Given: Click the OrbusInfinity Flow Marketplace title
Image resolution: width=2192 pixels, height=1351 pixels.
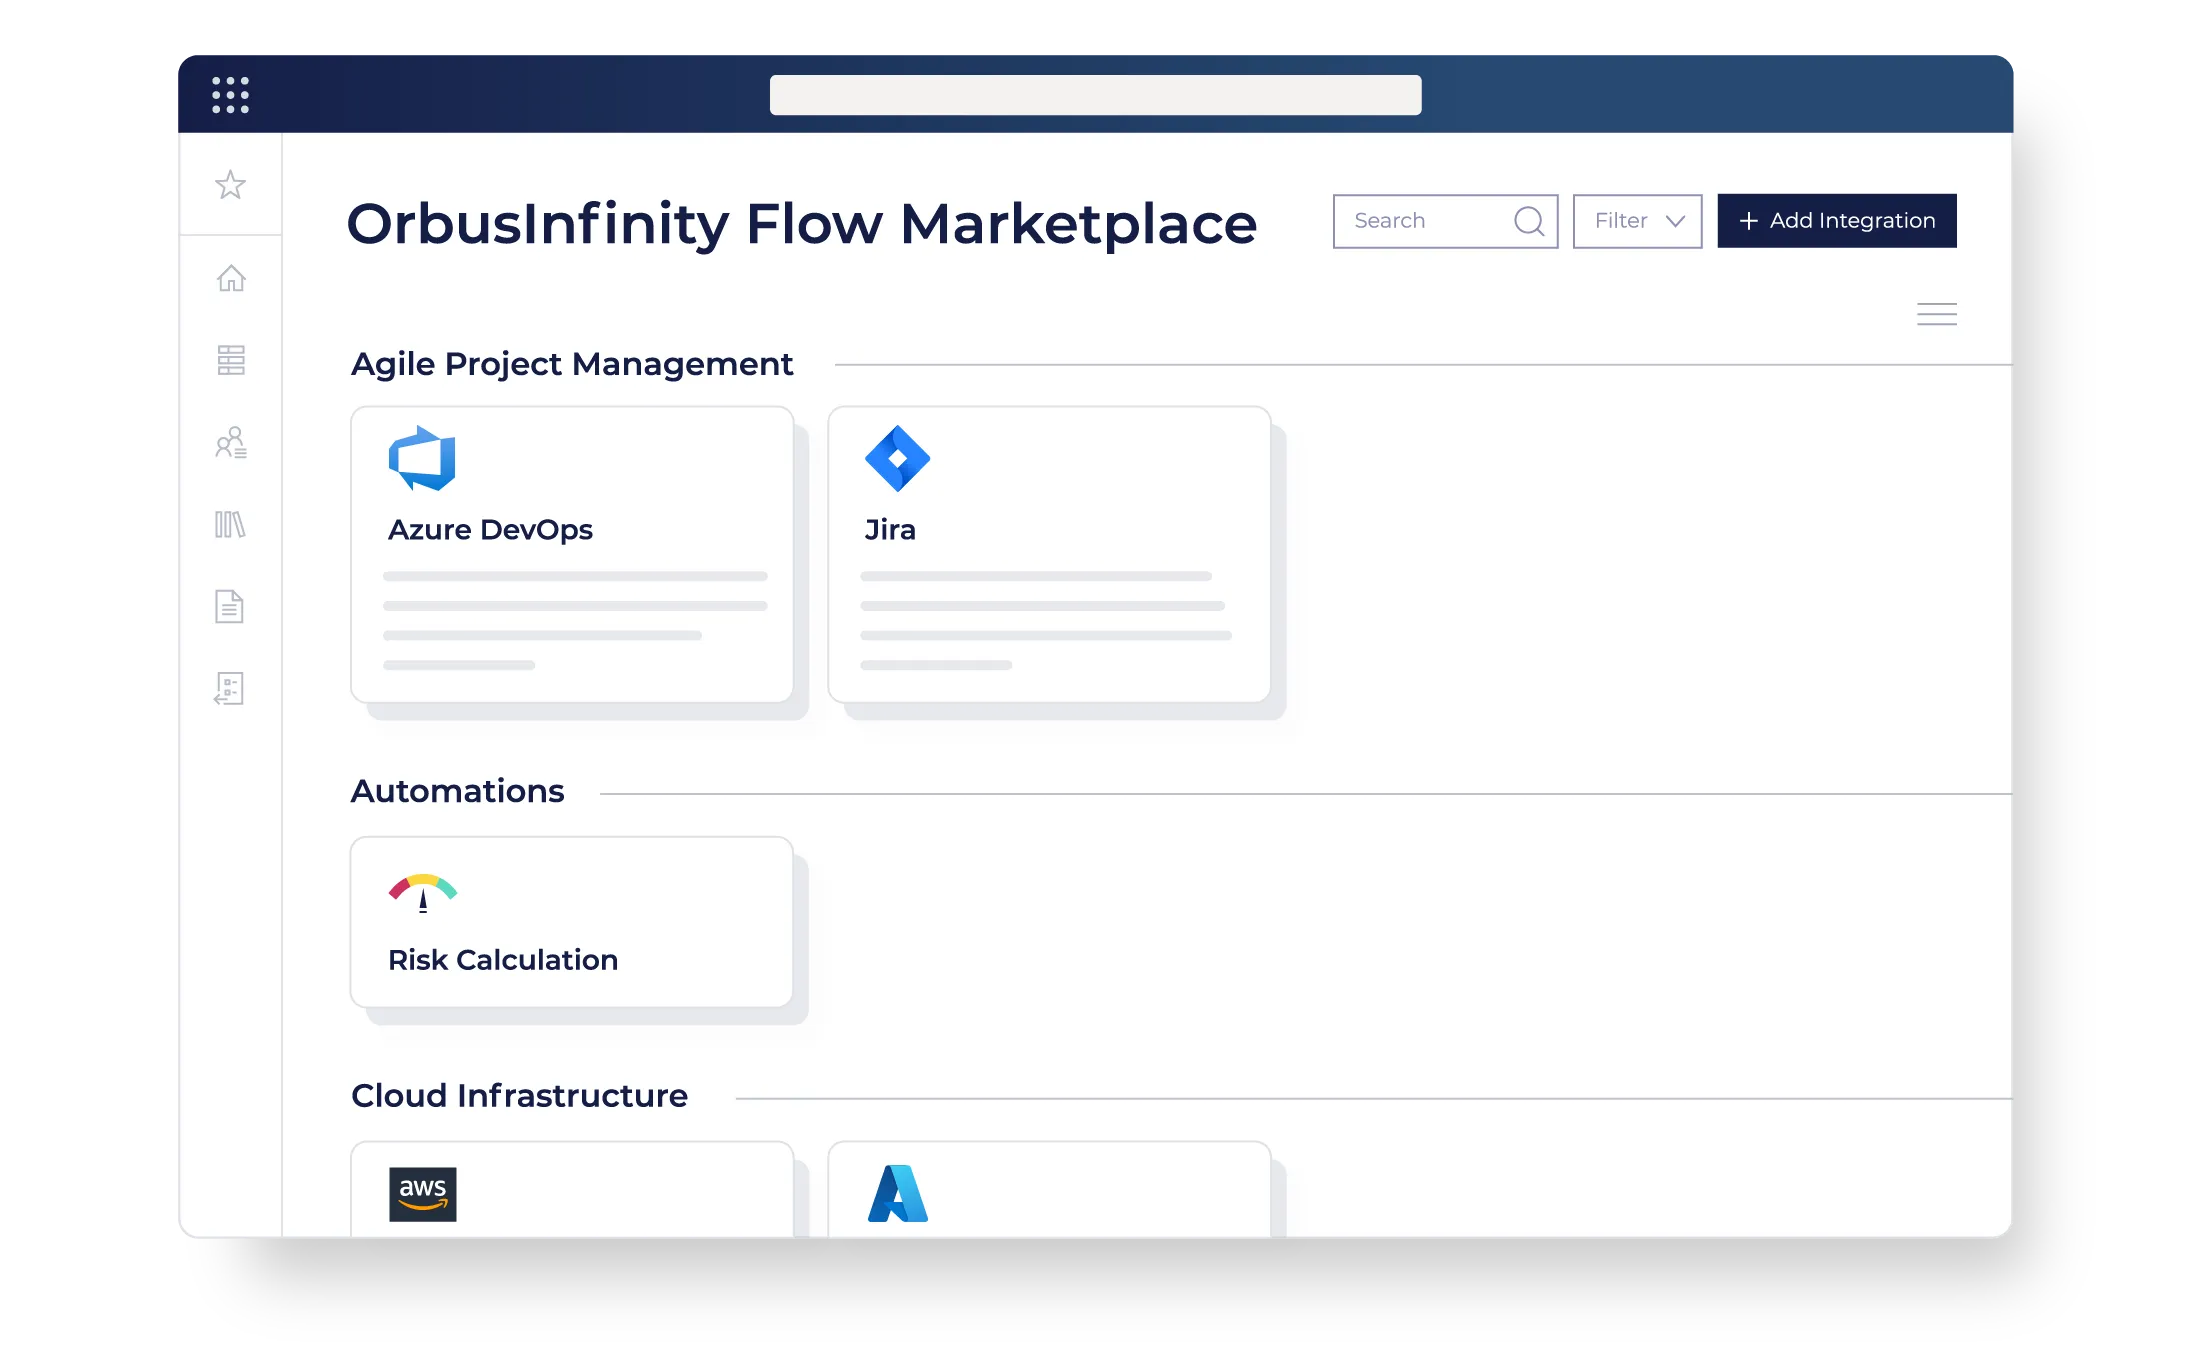Looking at the screenshot, I should [801, 223].
